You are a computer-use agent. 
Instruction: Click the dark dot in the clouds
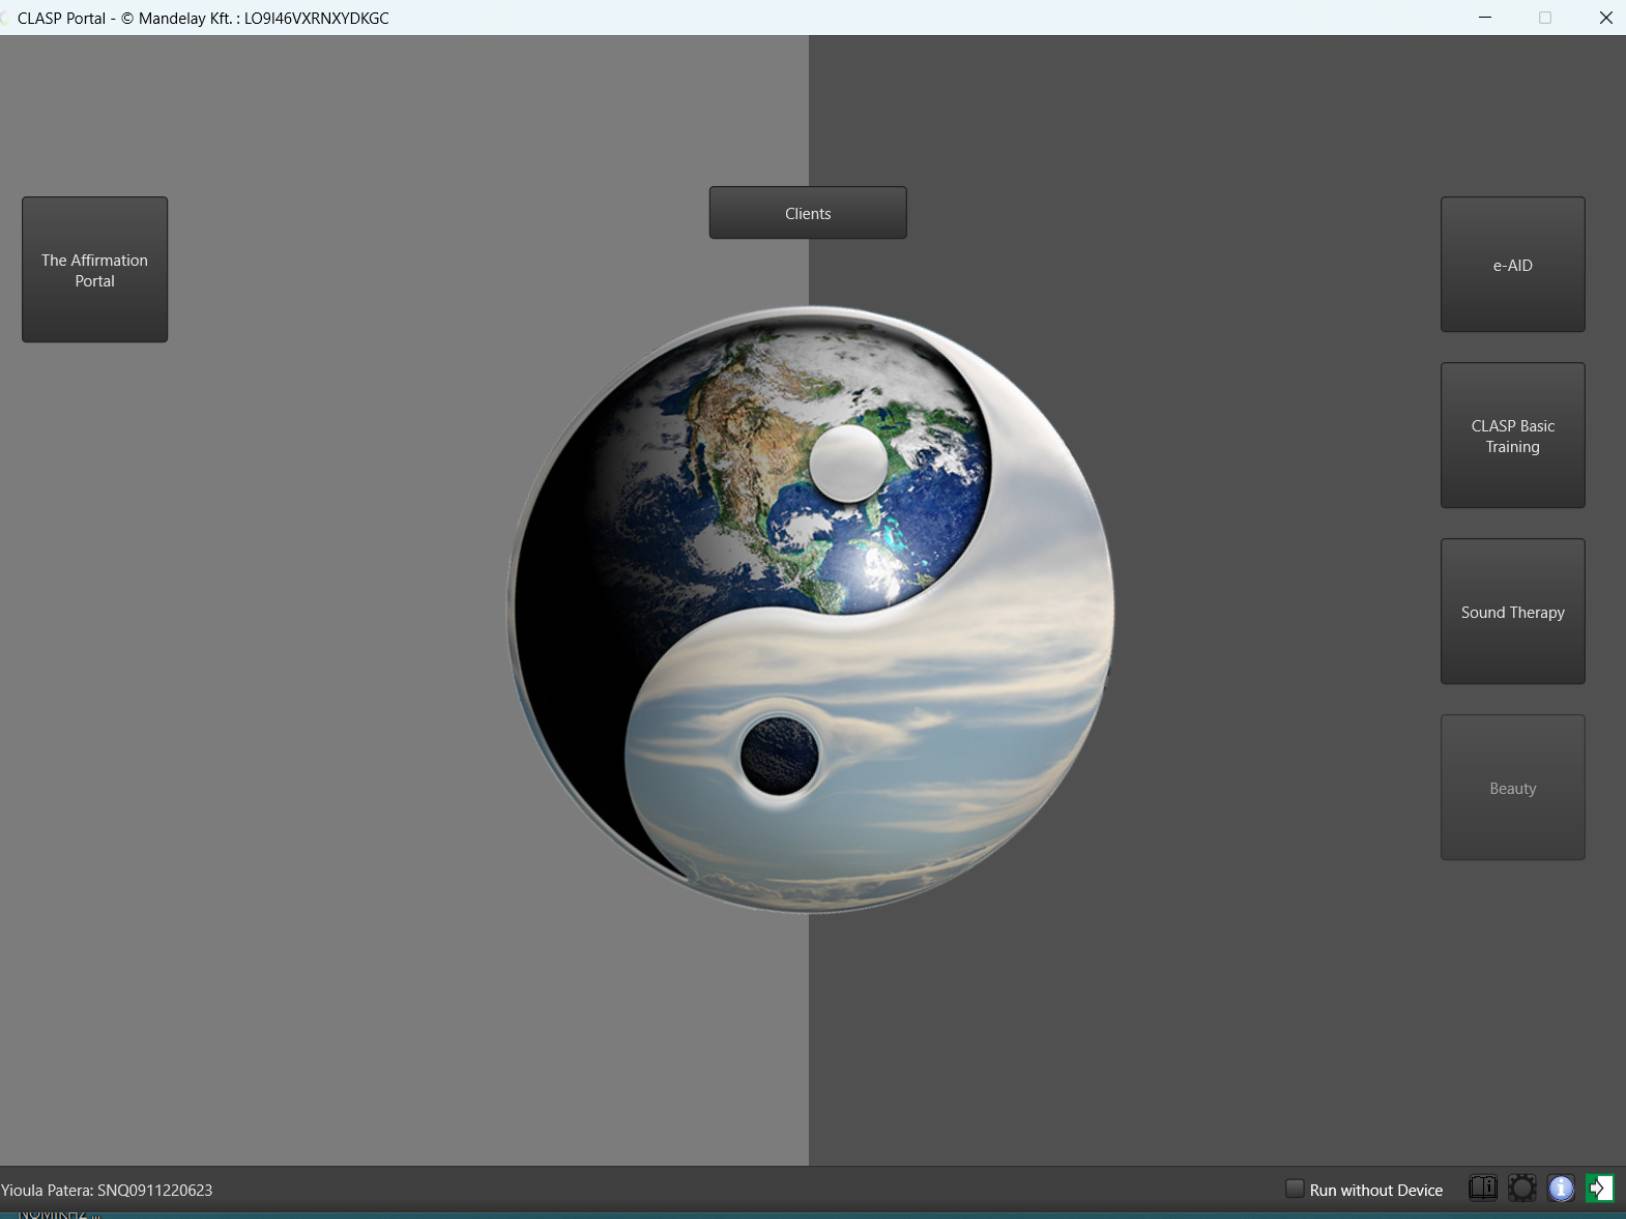[779, 756]
